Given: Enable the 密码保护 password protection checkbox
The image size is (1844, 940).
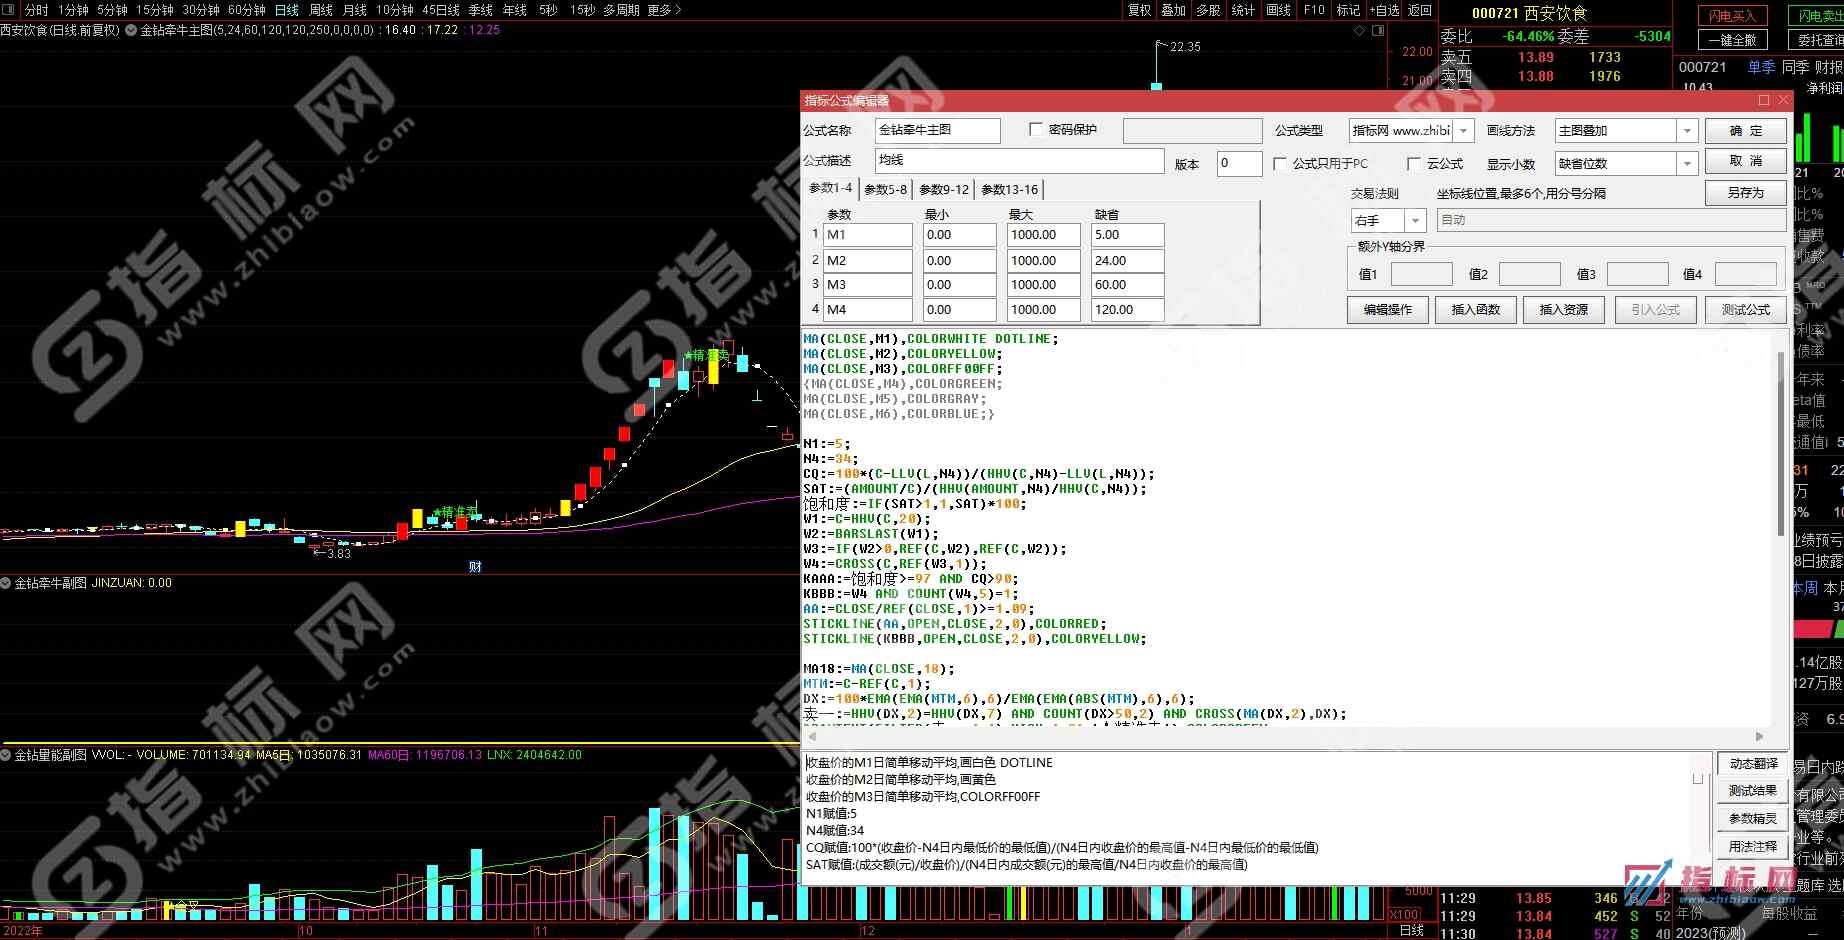Looking at the screenshot, I should click(1037, 130).
